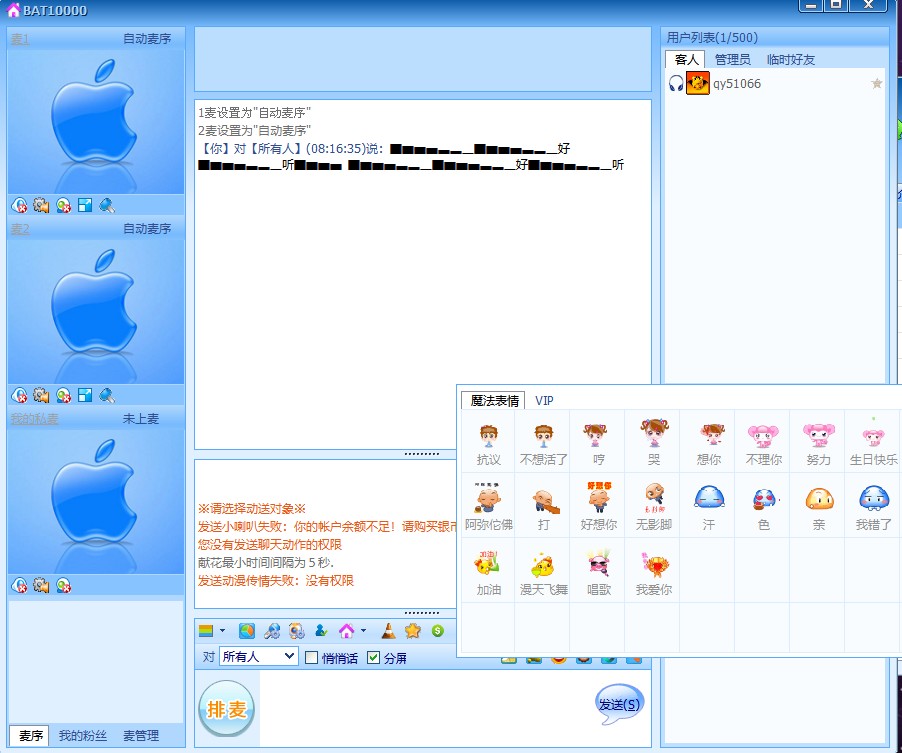Click the rainbow color stripes swatch
902x753 pixels.
click(x=206, y=631)
